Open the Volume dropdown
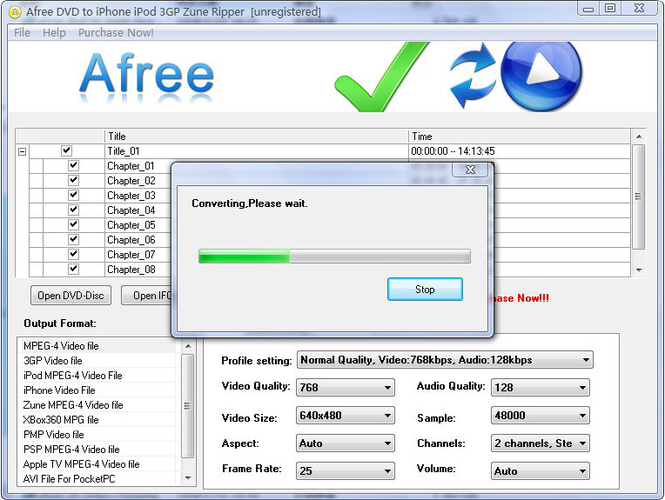The width and height of the screenshot is (665, 500). pyautogui.click(x=540, y=471)
